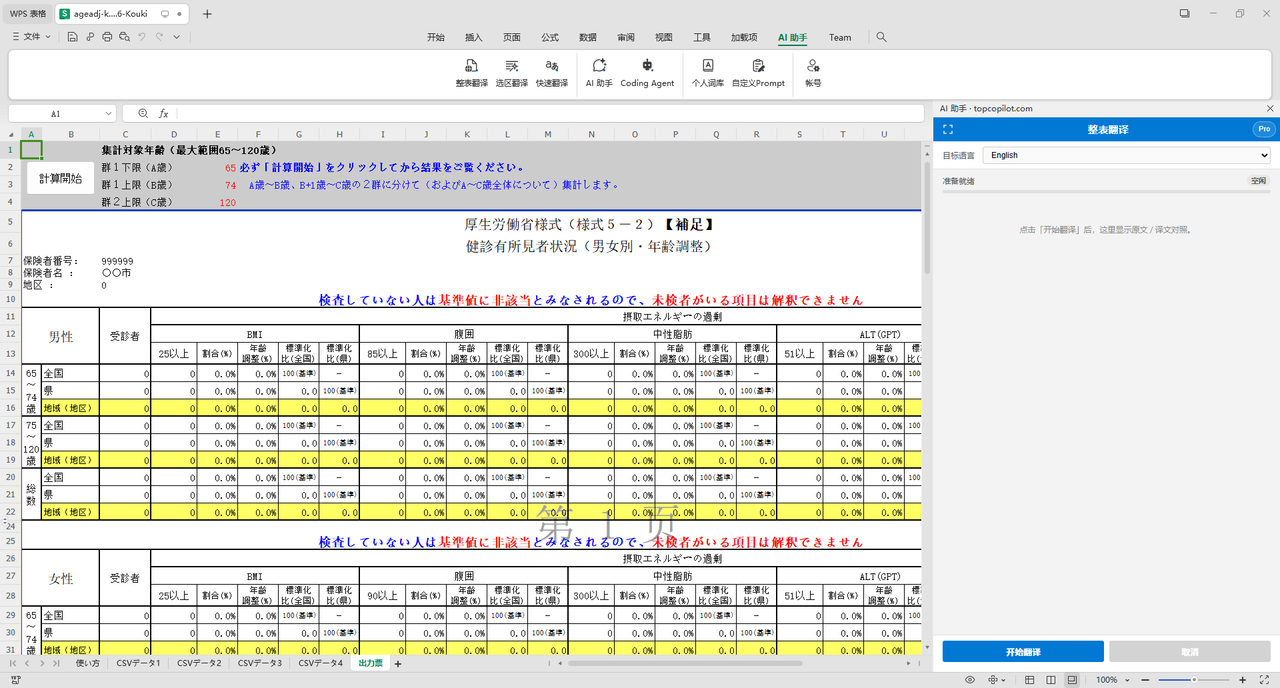
Task: Click the quick translate (快速翻译) icon
Action: (551, 65)
